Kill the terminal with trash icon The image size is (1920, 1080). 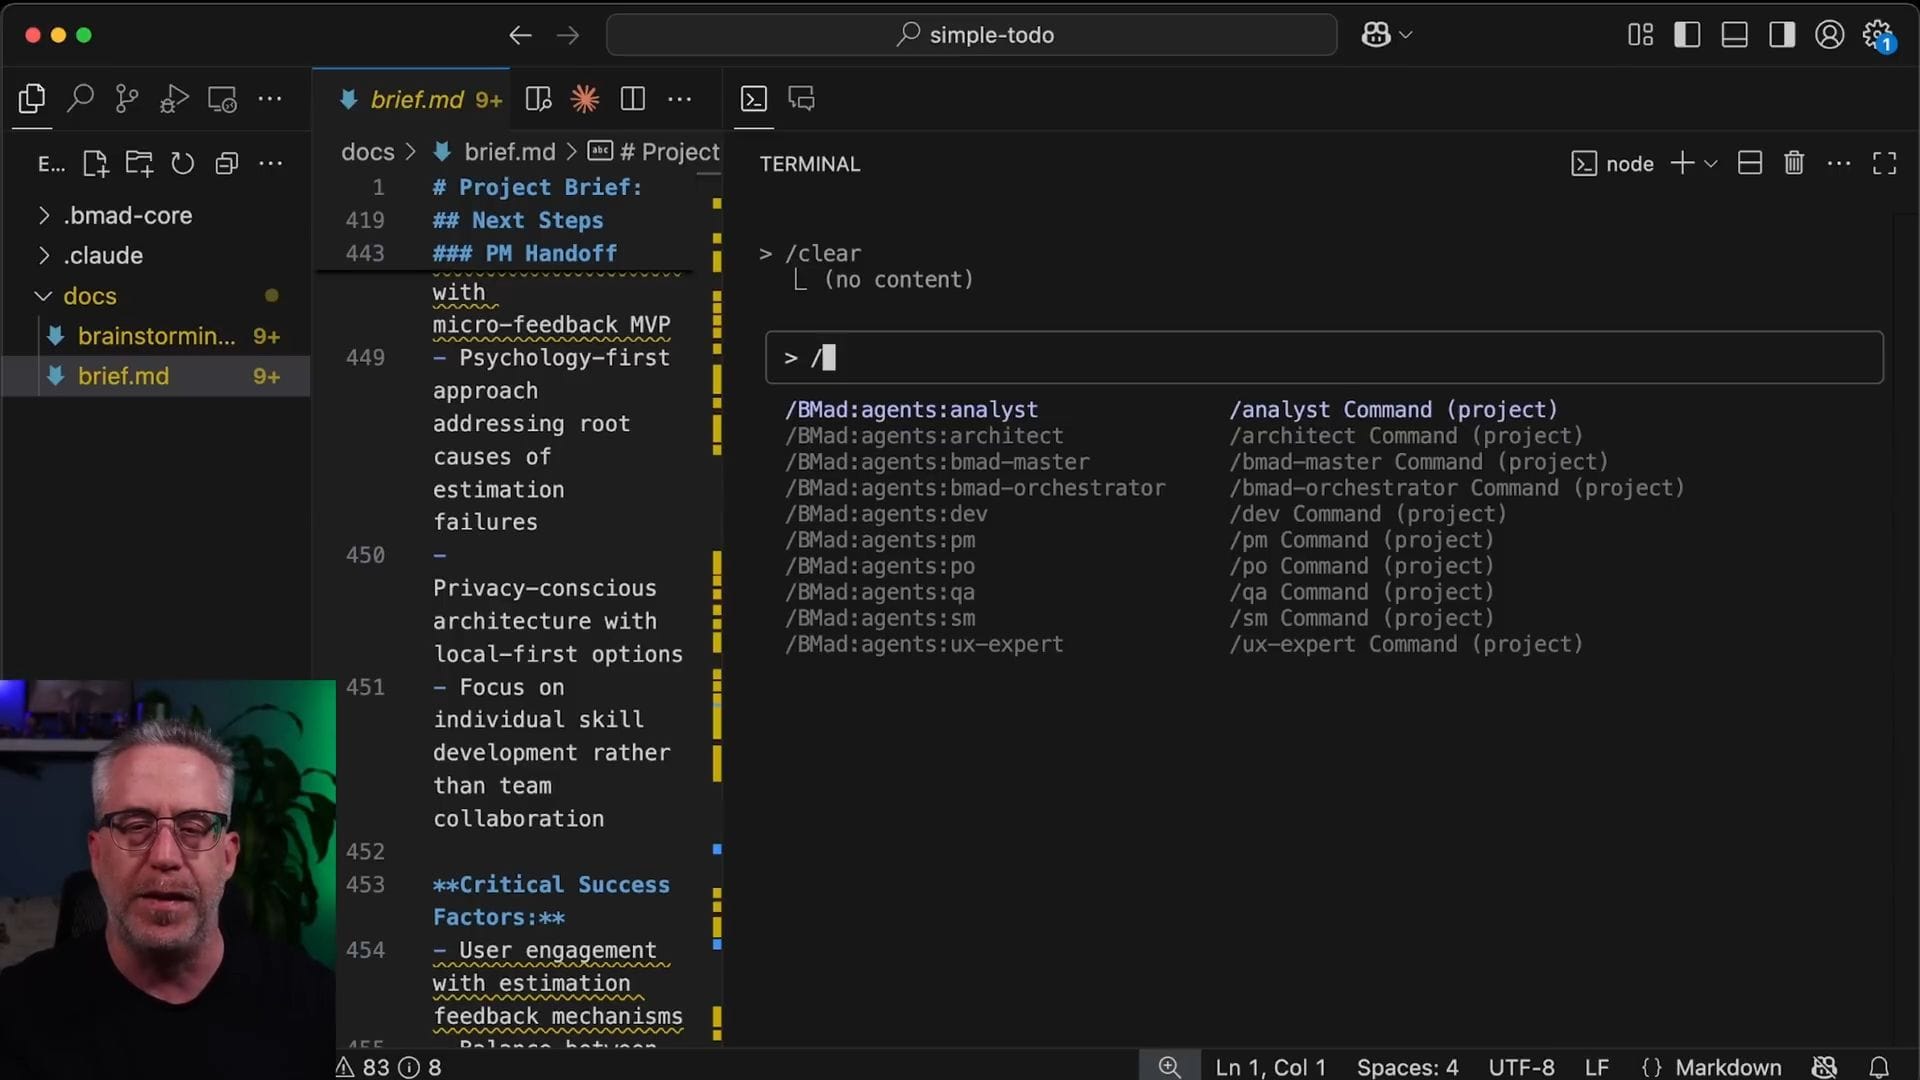point(1794,163)
